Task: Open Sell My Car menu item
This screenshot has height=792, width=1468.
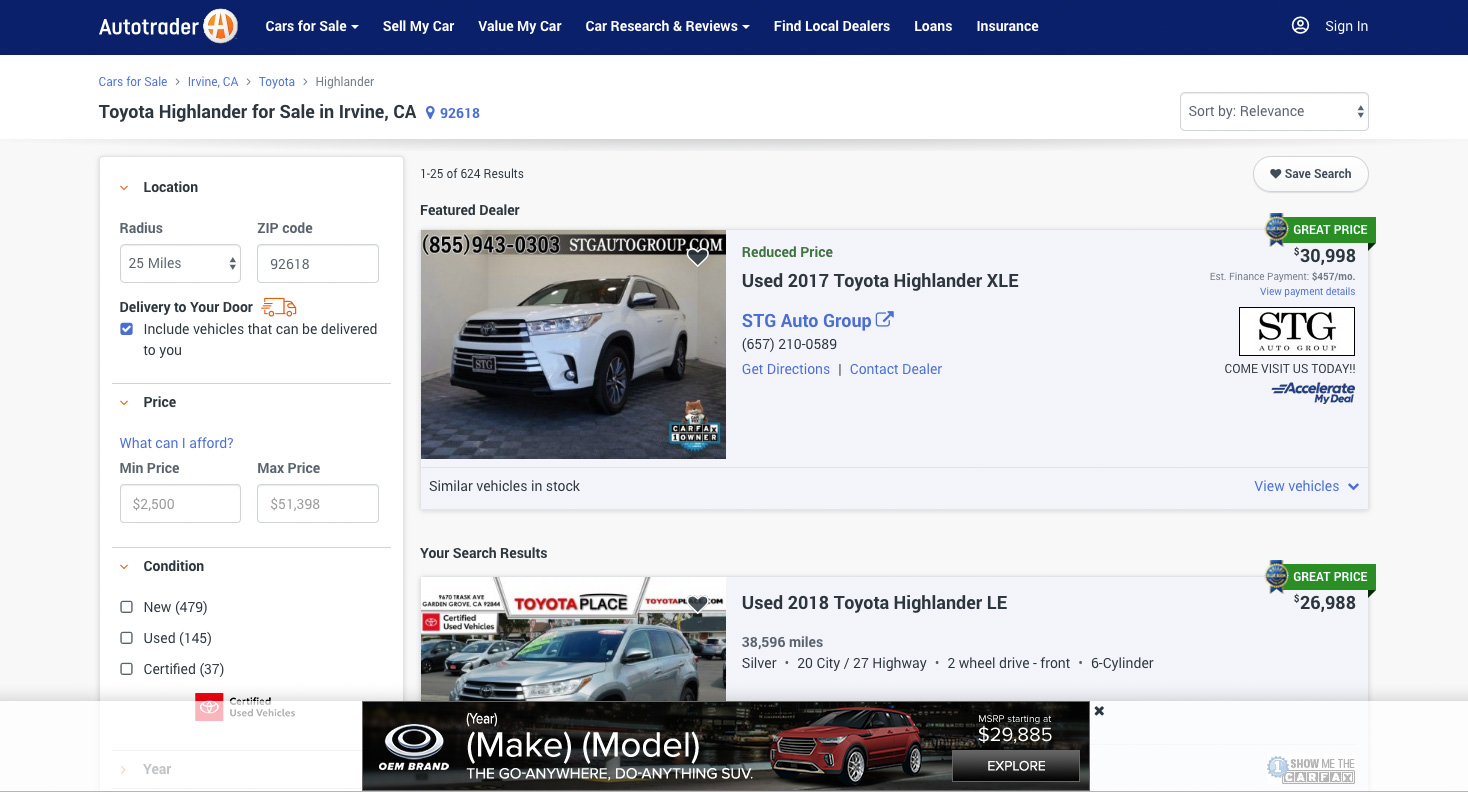Action: pos(418,26)
